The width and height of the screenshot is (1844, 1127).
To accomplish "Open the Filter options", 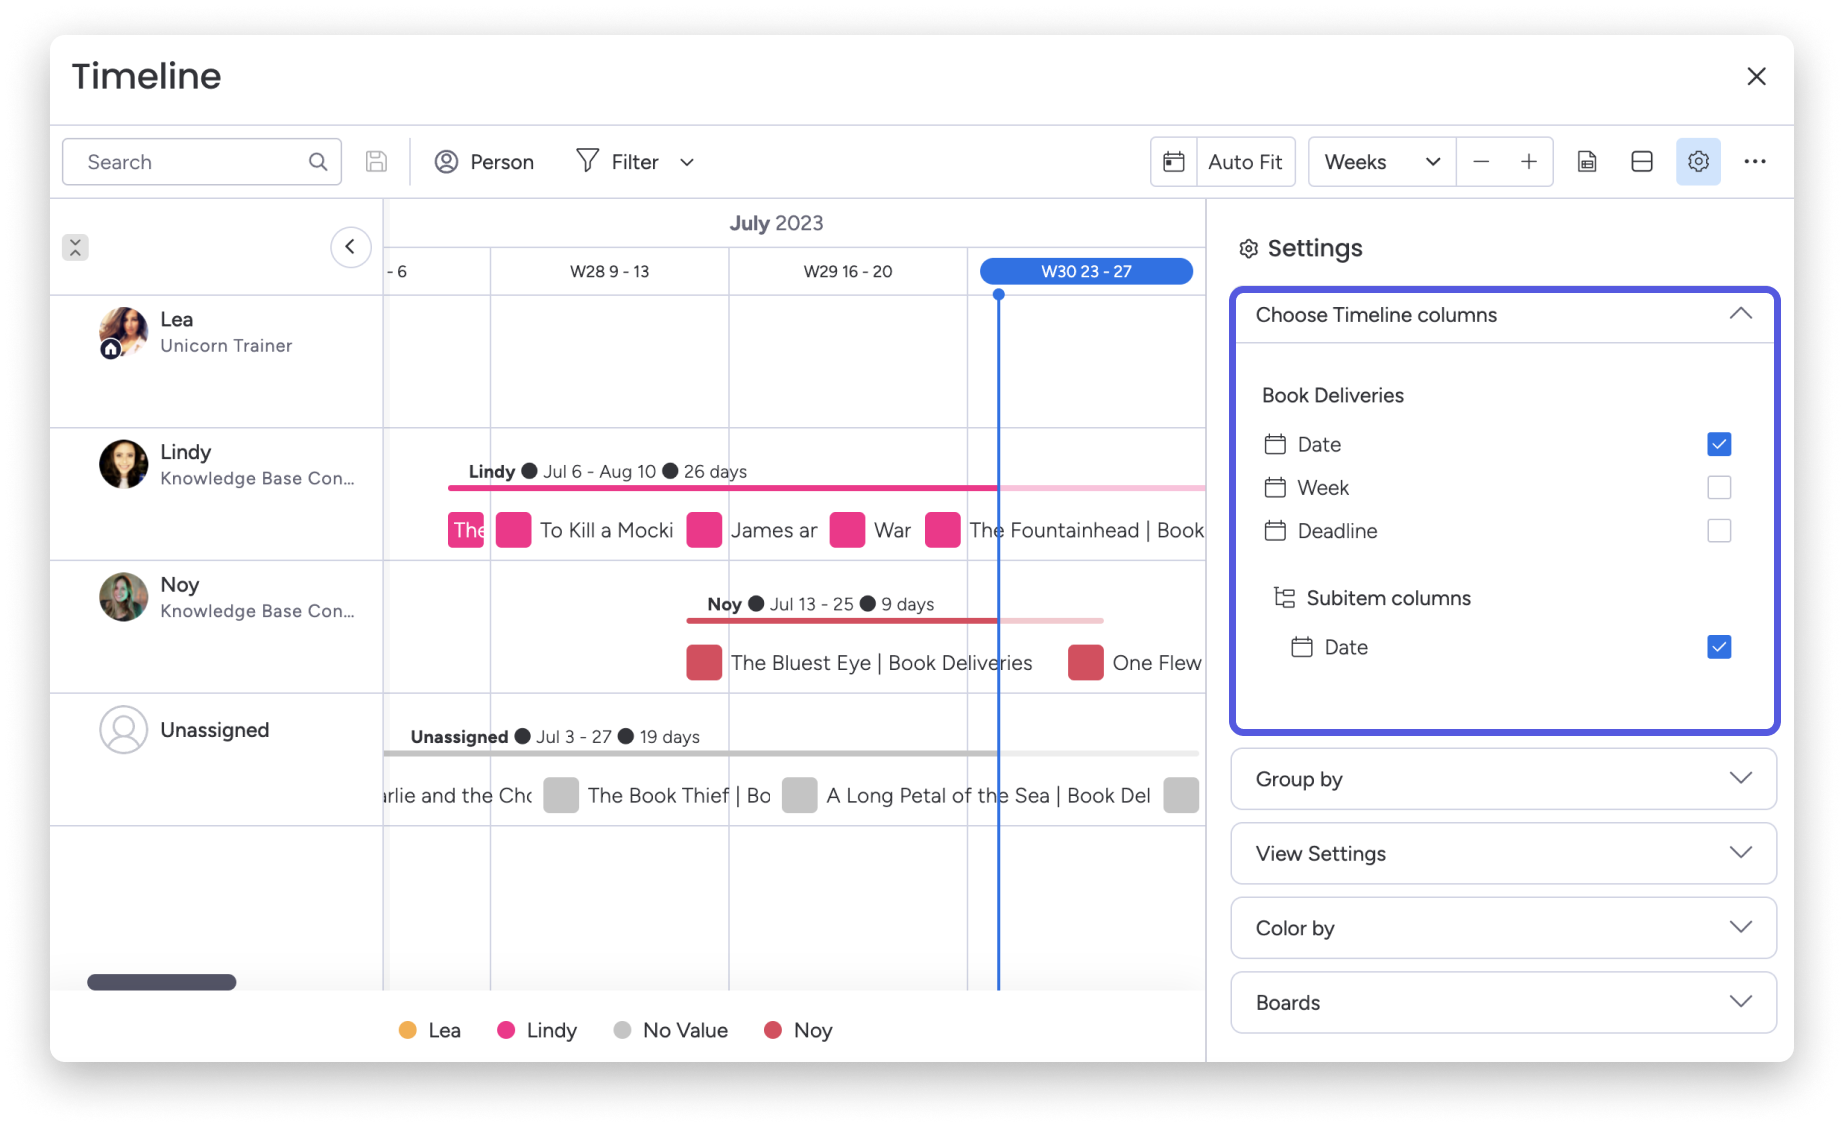I will (618, 161).
